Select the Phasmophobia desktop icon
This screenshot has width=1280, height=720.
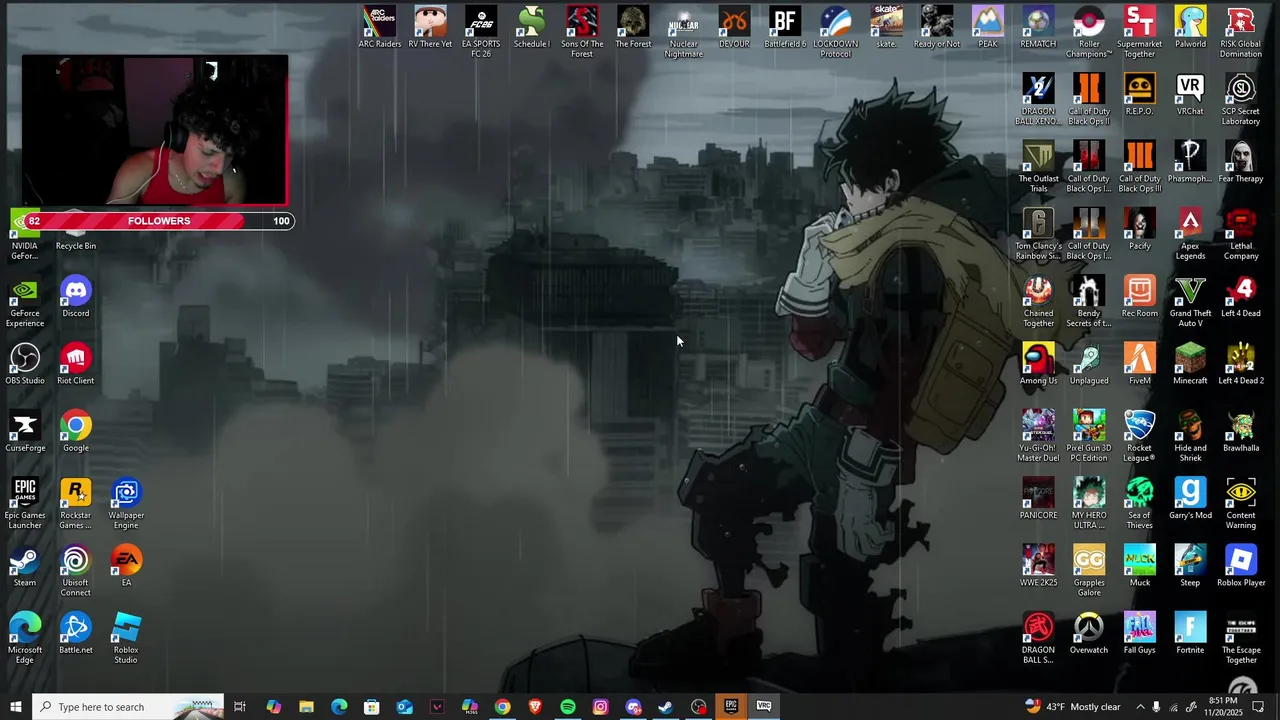[x=1190, y=162]
